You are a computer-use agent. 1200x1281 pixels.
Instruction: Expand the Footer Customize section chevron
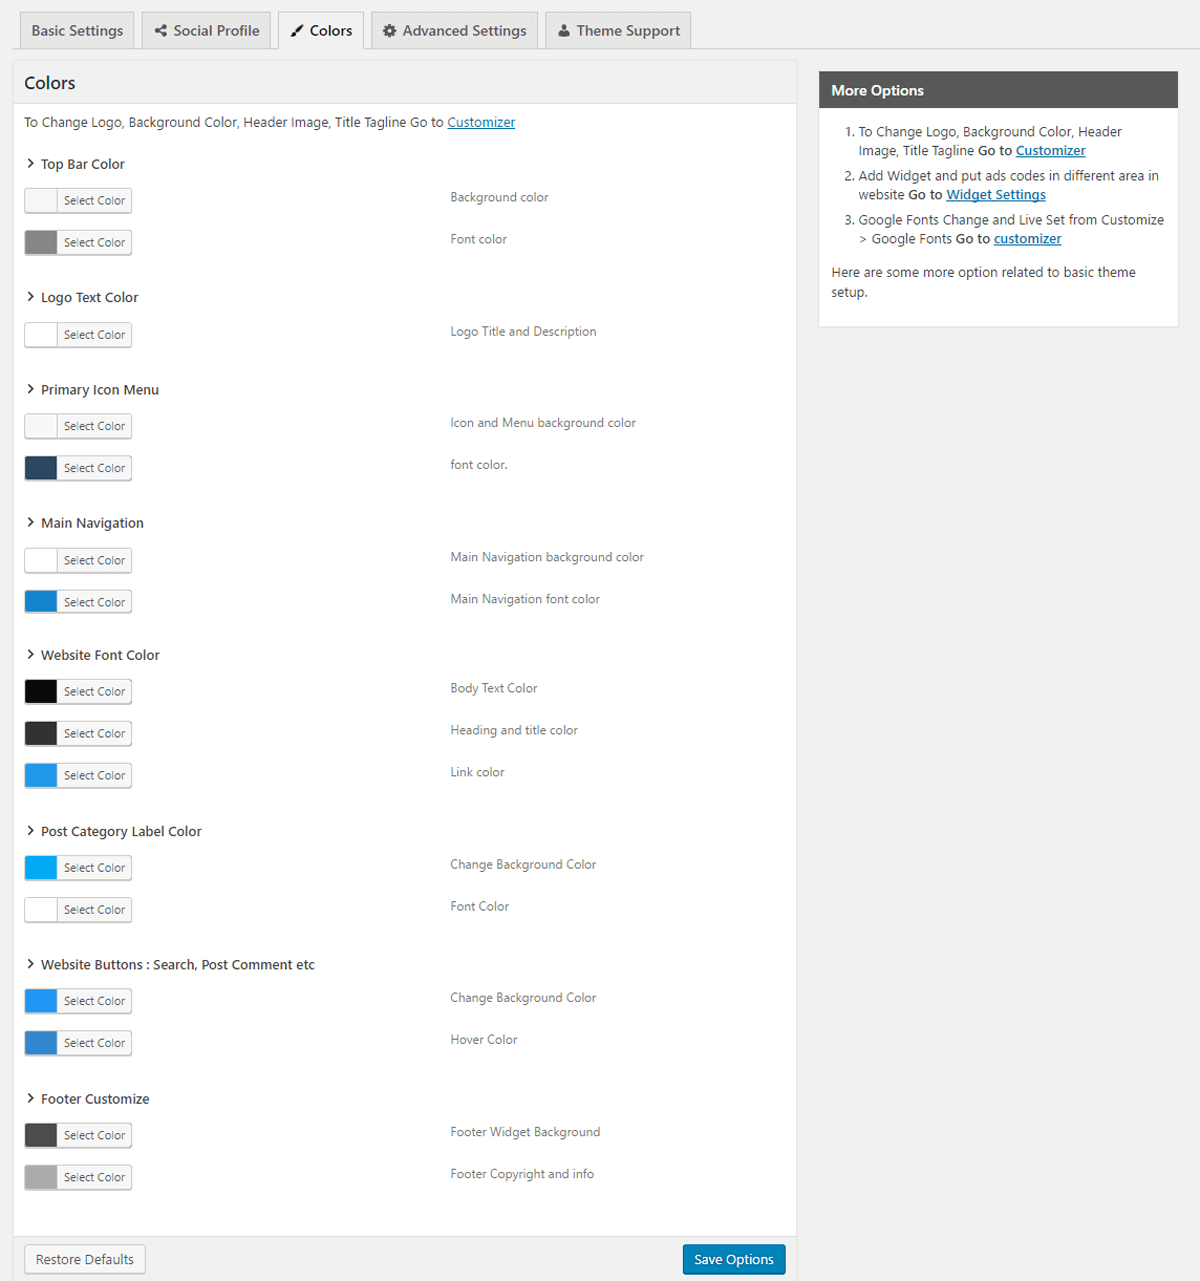click(30, 1098)
